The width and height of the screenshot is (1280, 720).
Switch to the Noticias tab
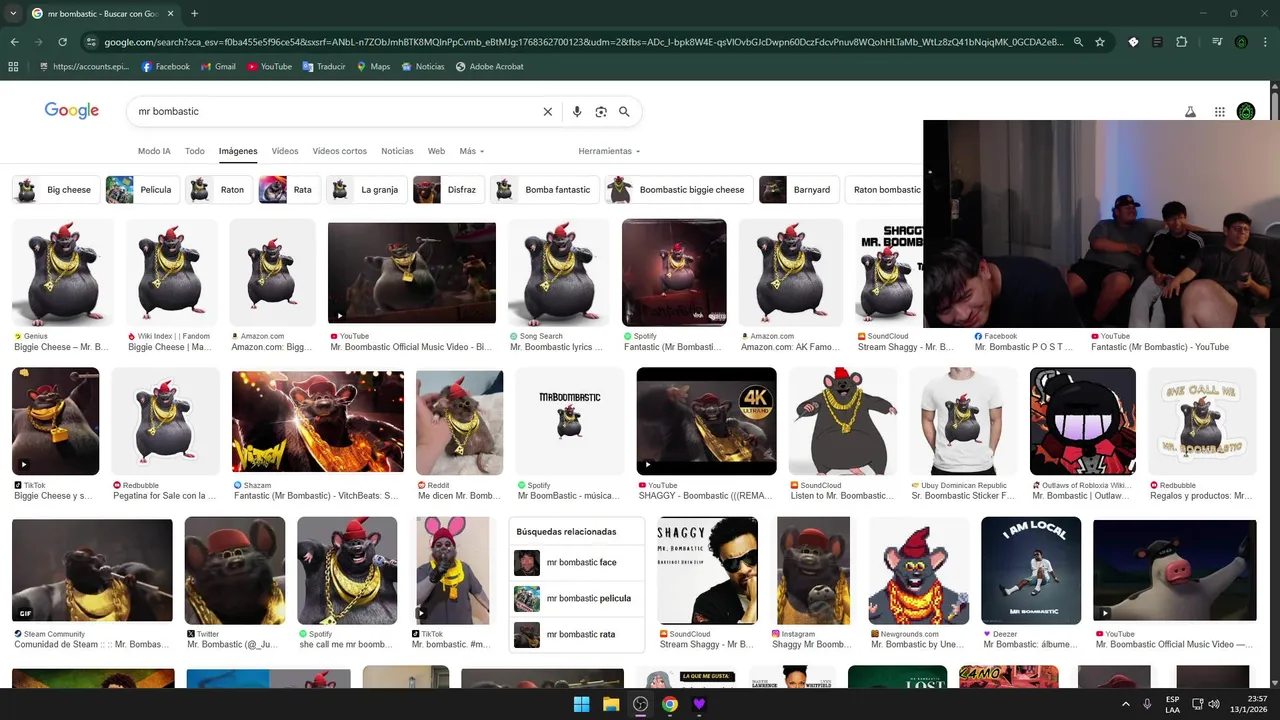397,151
